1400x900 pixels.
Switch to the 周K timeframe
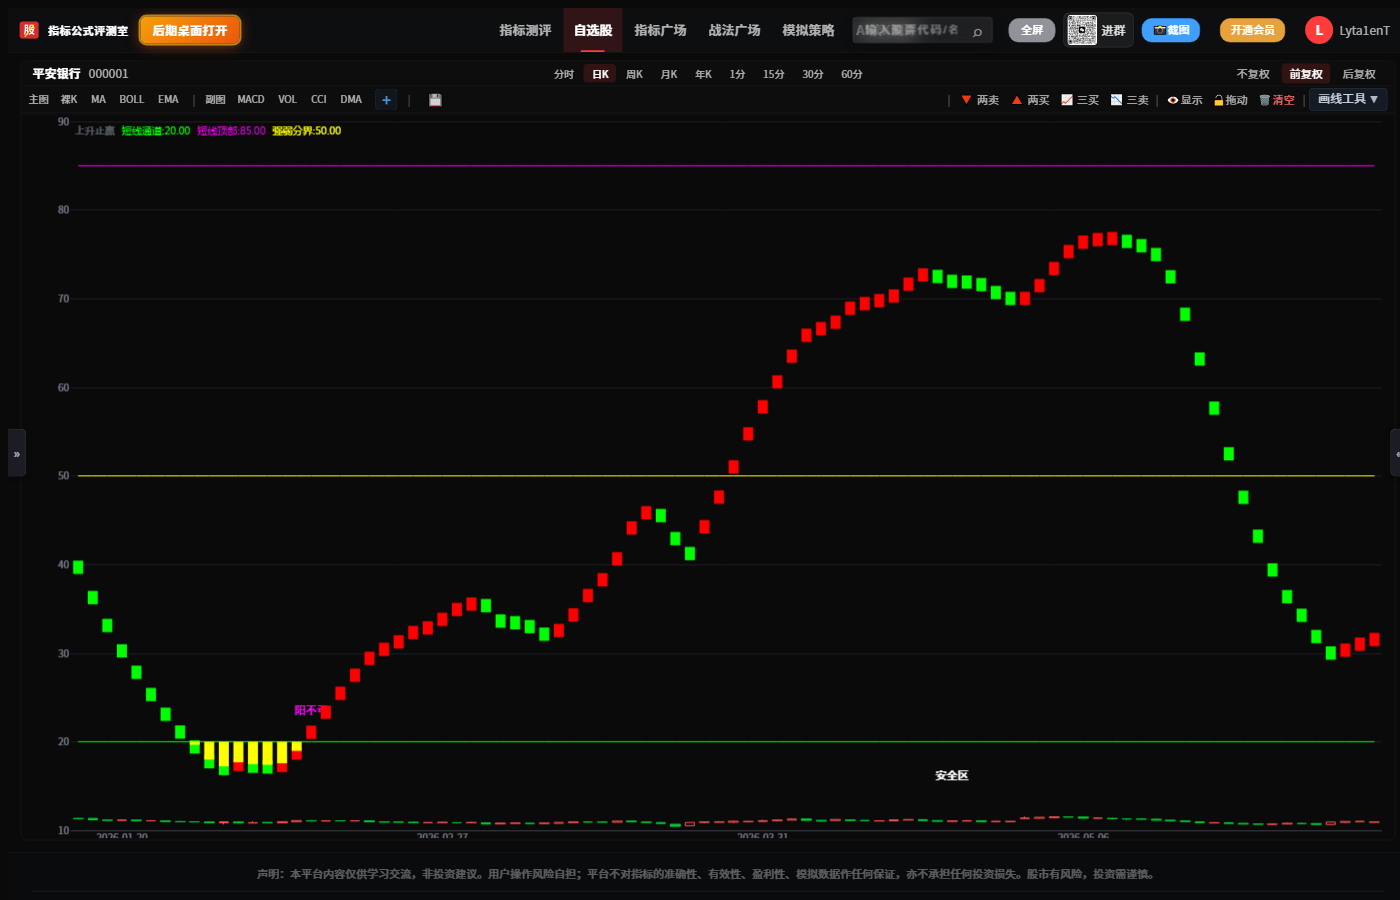(x=634, y=74)
